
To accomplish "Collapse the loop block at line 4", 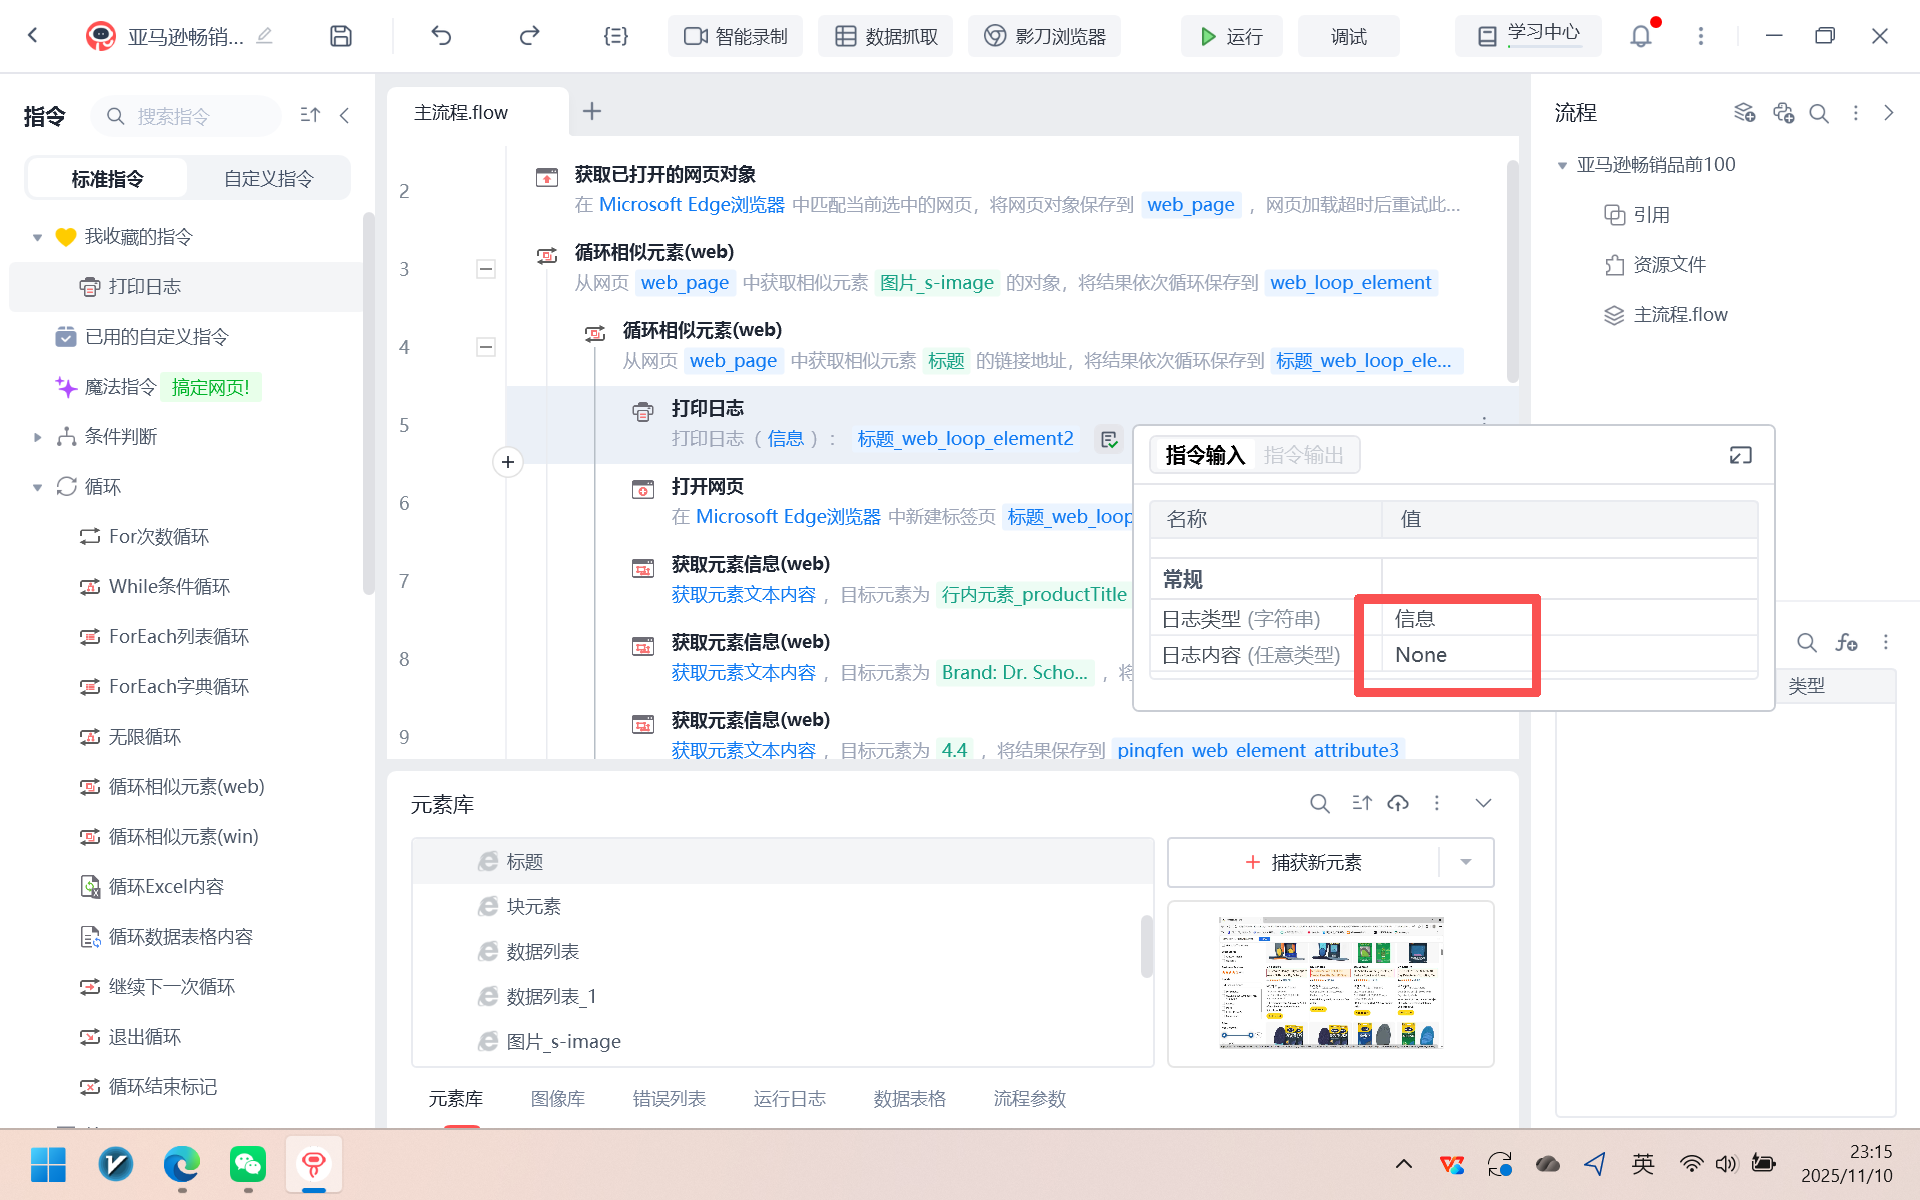I will point(486,347).
